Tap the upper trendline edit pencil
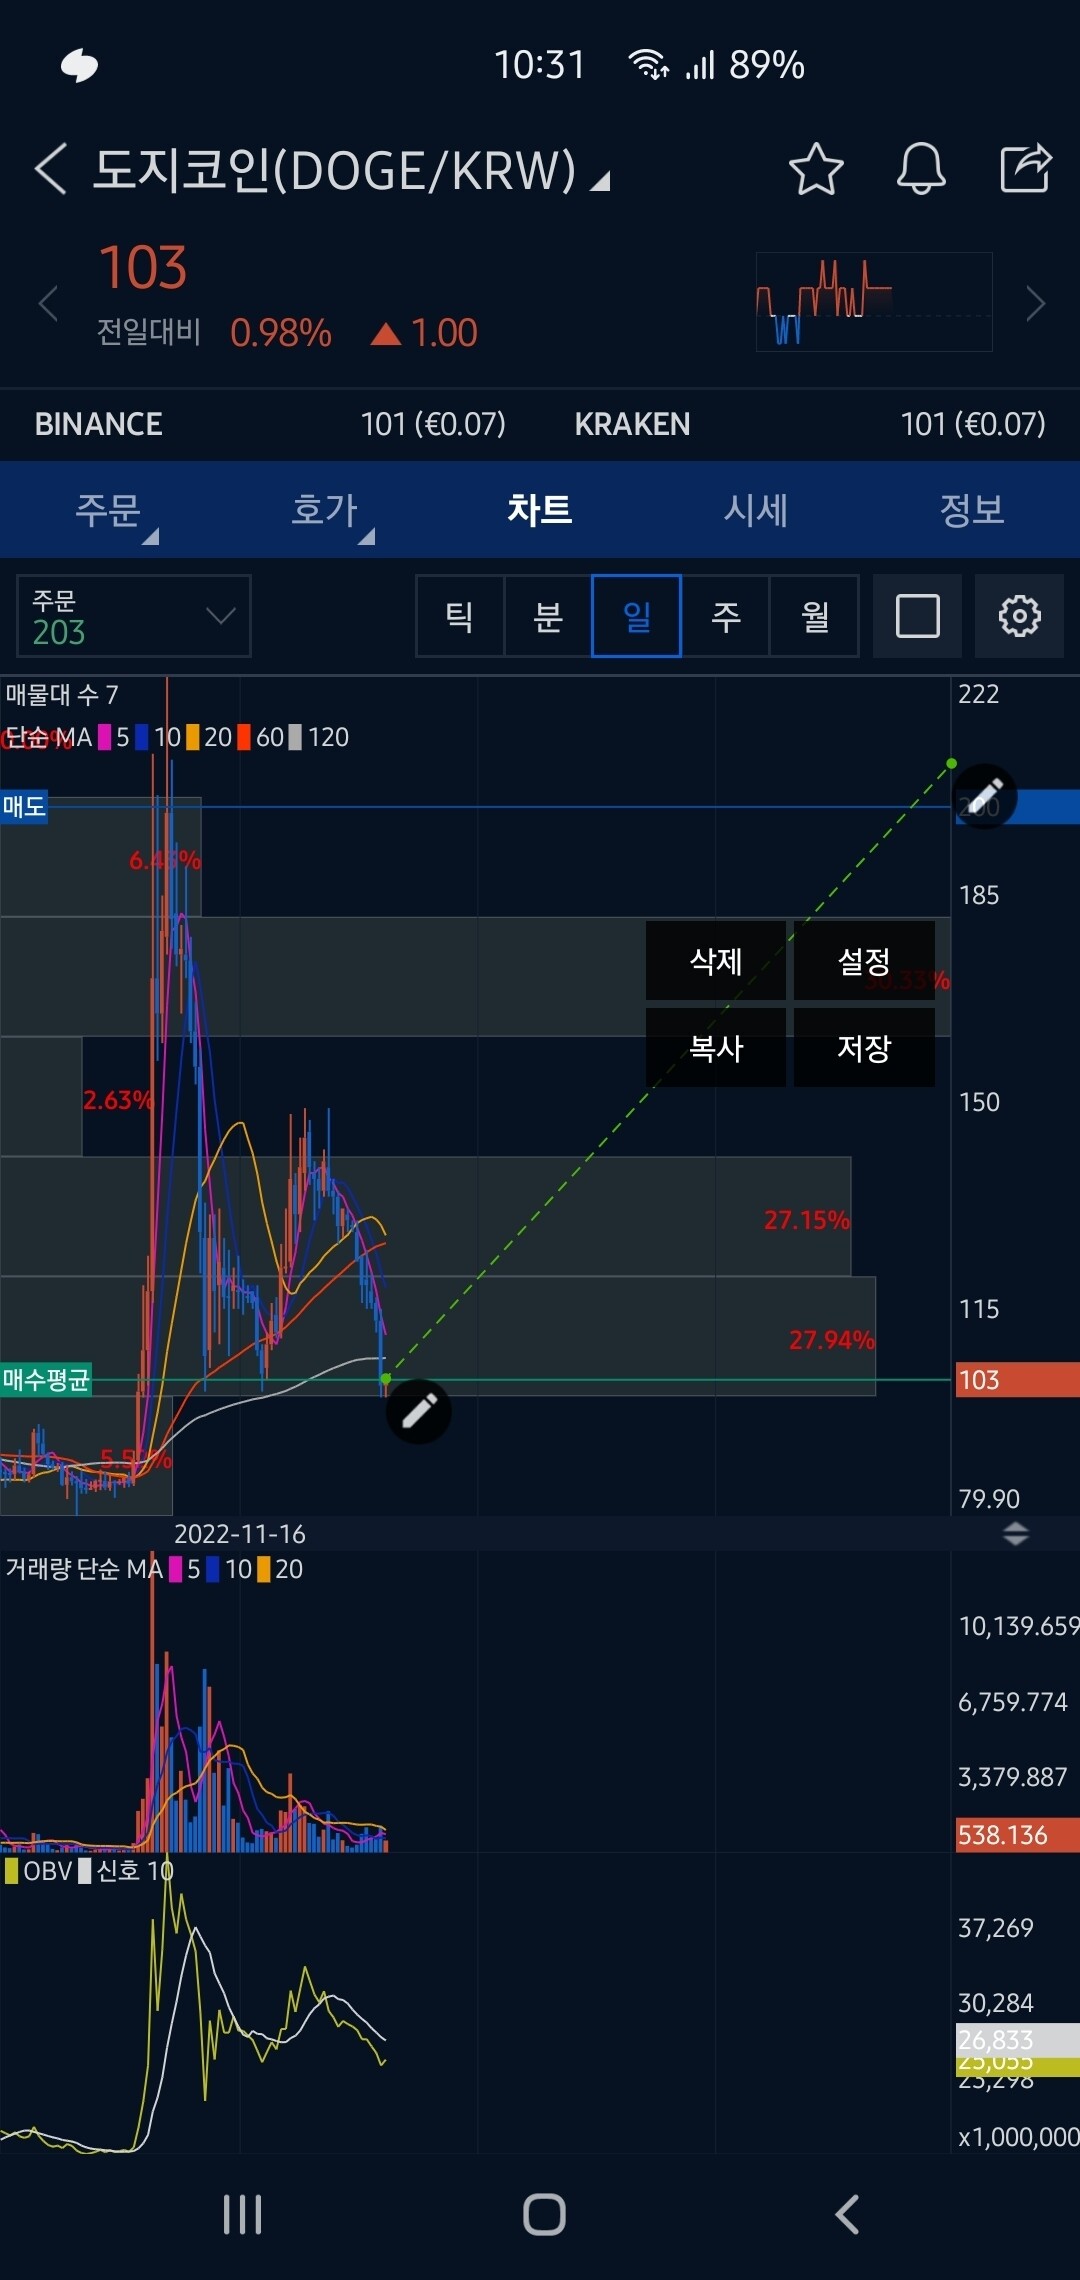Viewport: 1080px width, 2280px height. point(984,798)
